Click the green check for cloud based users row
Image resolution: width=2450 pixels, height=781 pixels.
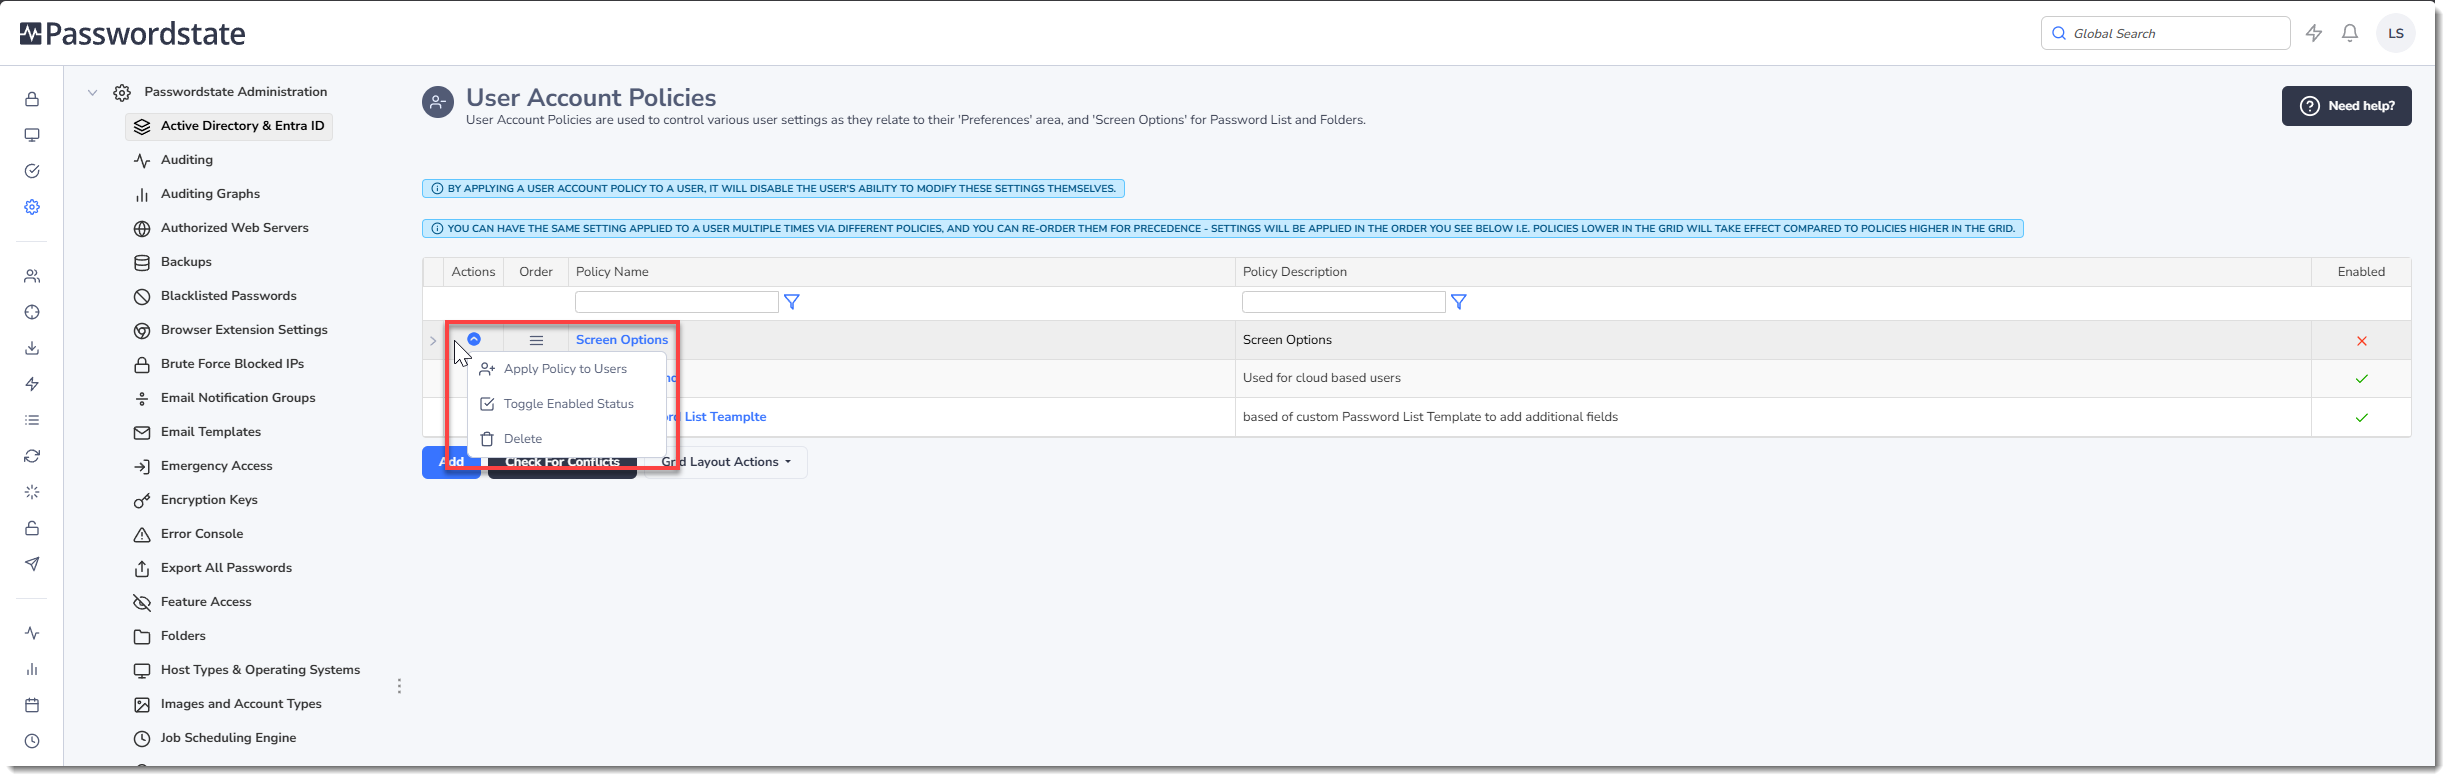tap(2362, 379)
